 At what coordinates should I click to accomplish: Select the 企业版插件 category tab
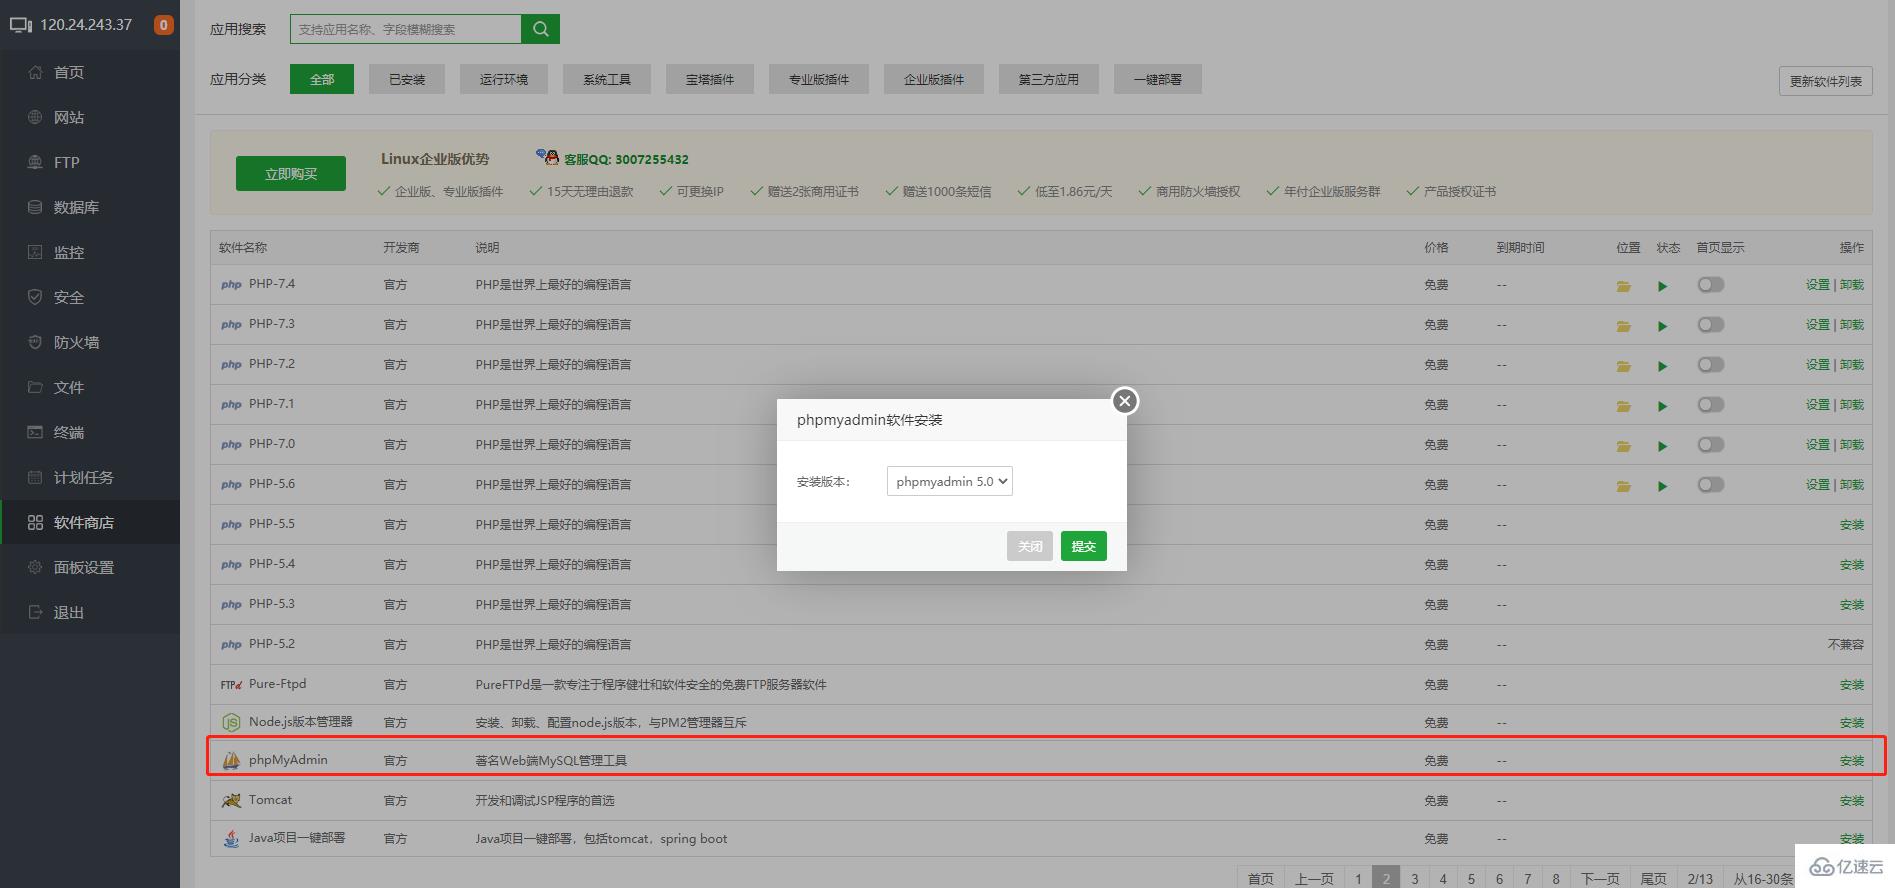point(934,79)
